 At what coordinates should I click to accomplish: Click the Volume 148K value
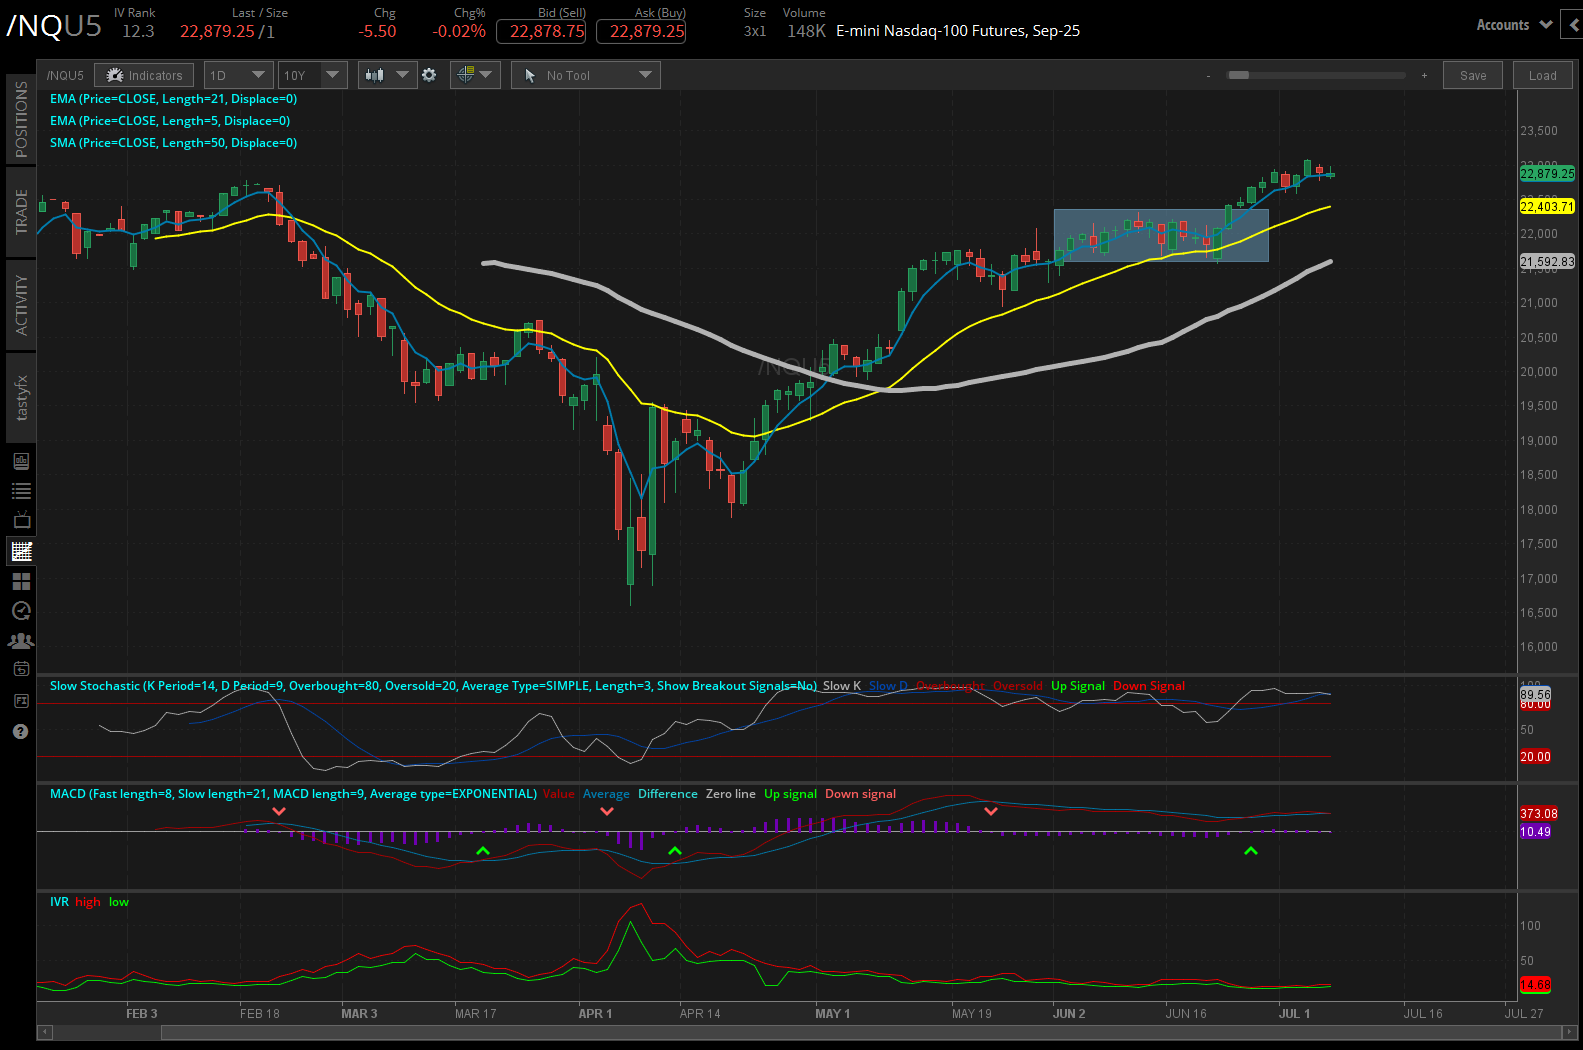click(806, 32)
